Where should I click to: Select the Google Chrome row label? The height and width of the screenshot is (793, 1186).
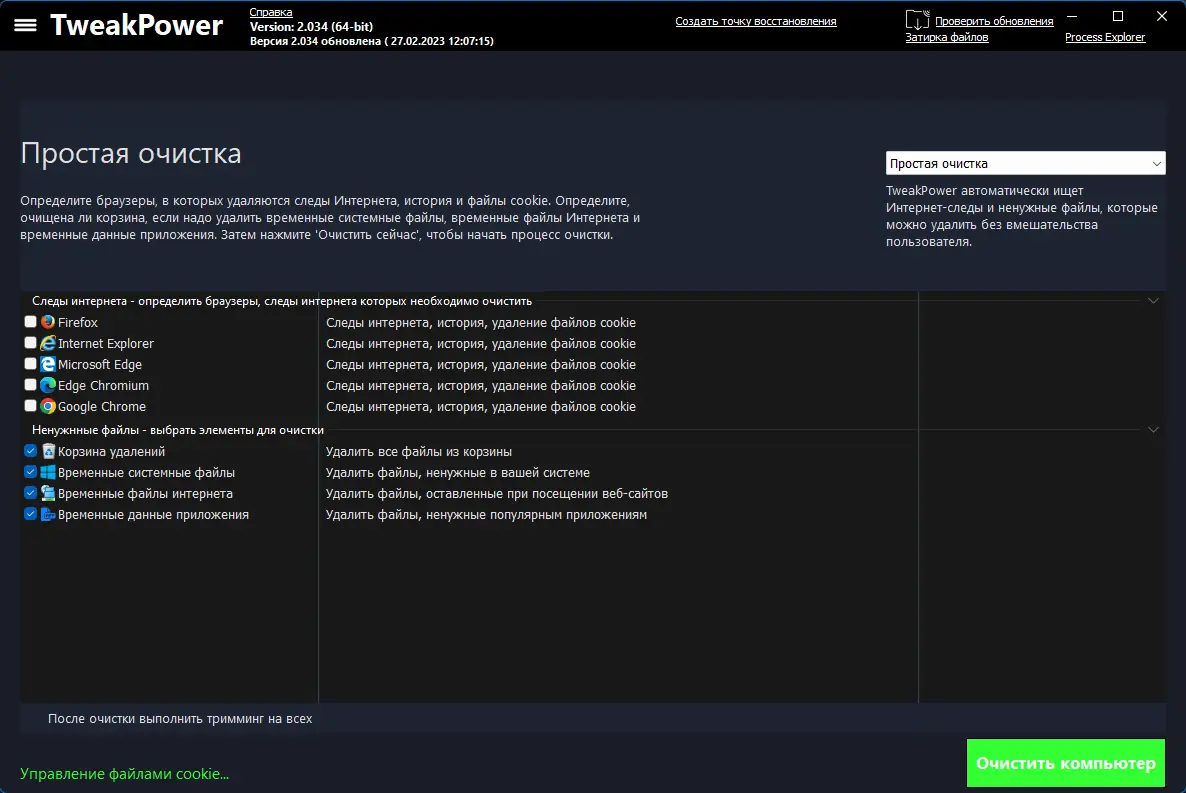pyautogui.click(x=102, y=406)
